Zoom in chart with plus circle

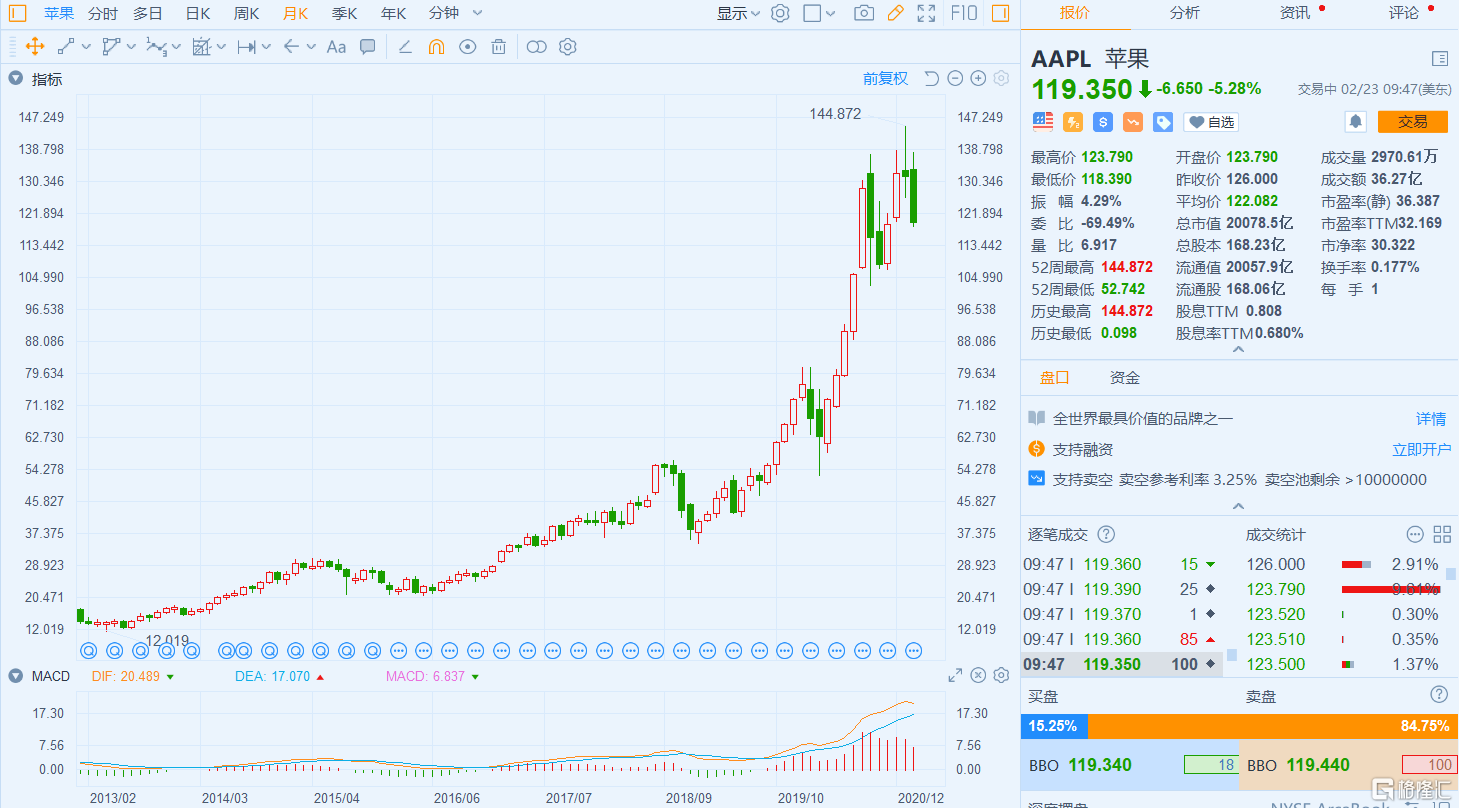[x=979, y=79]
